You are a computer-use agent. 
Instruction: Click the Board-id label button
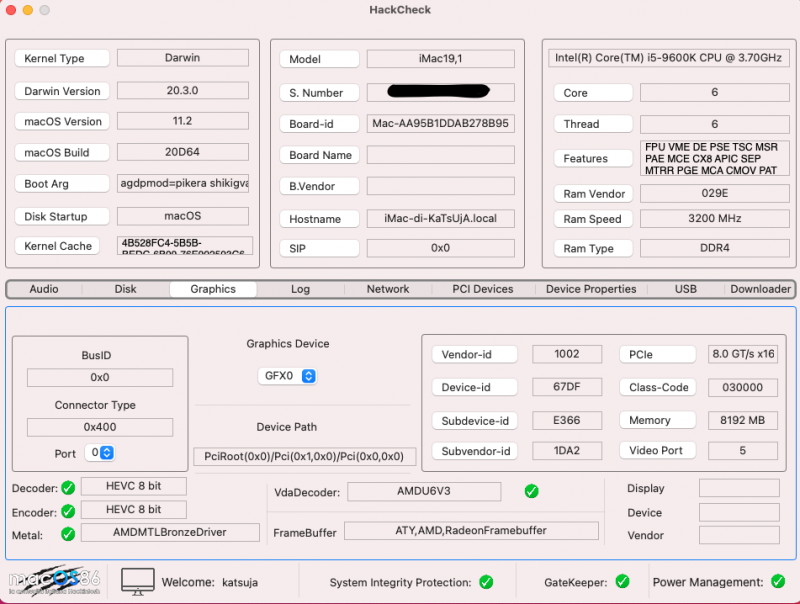(x=319, y=124)
